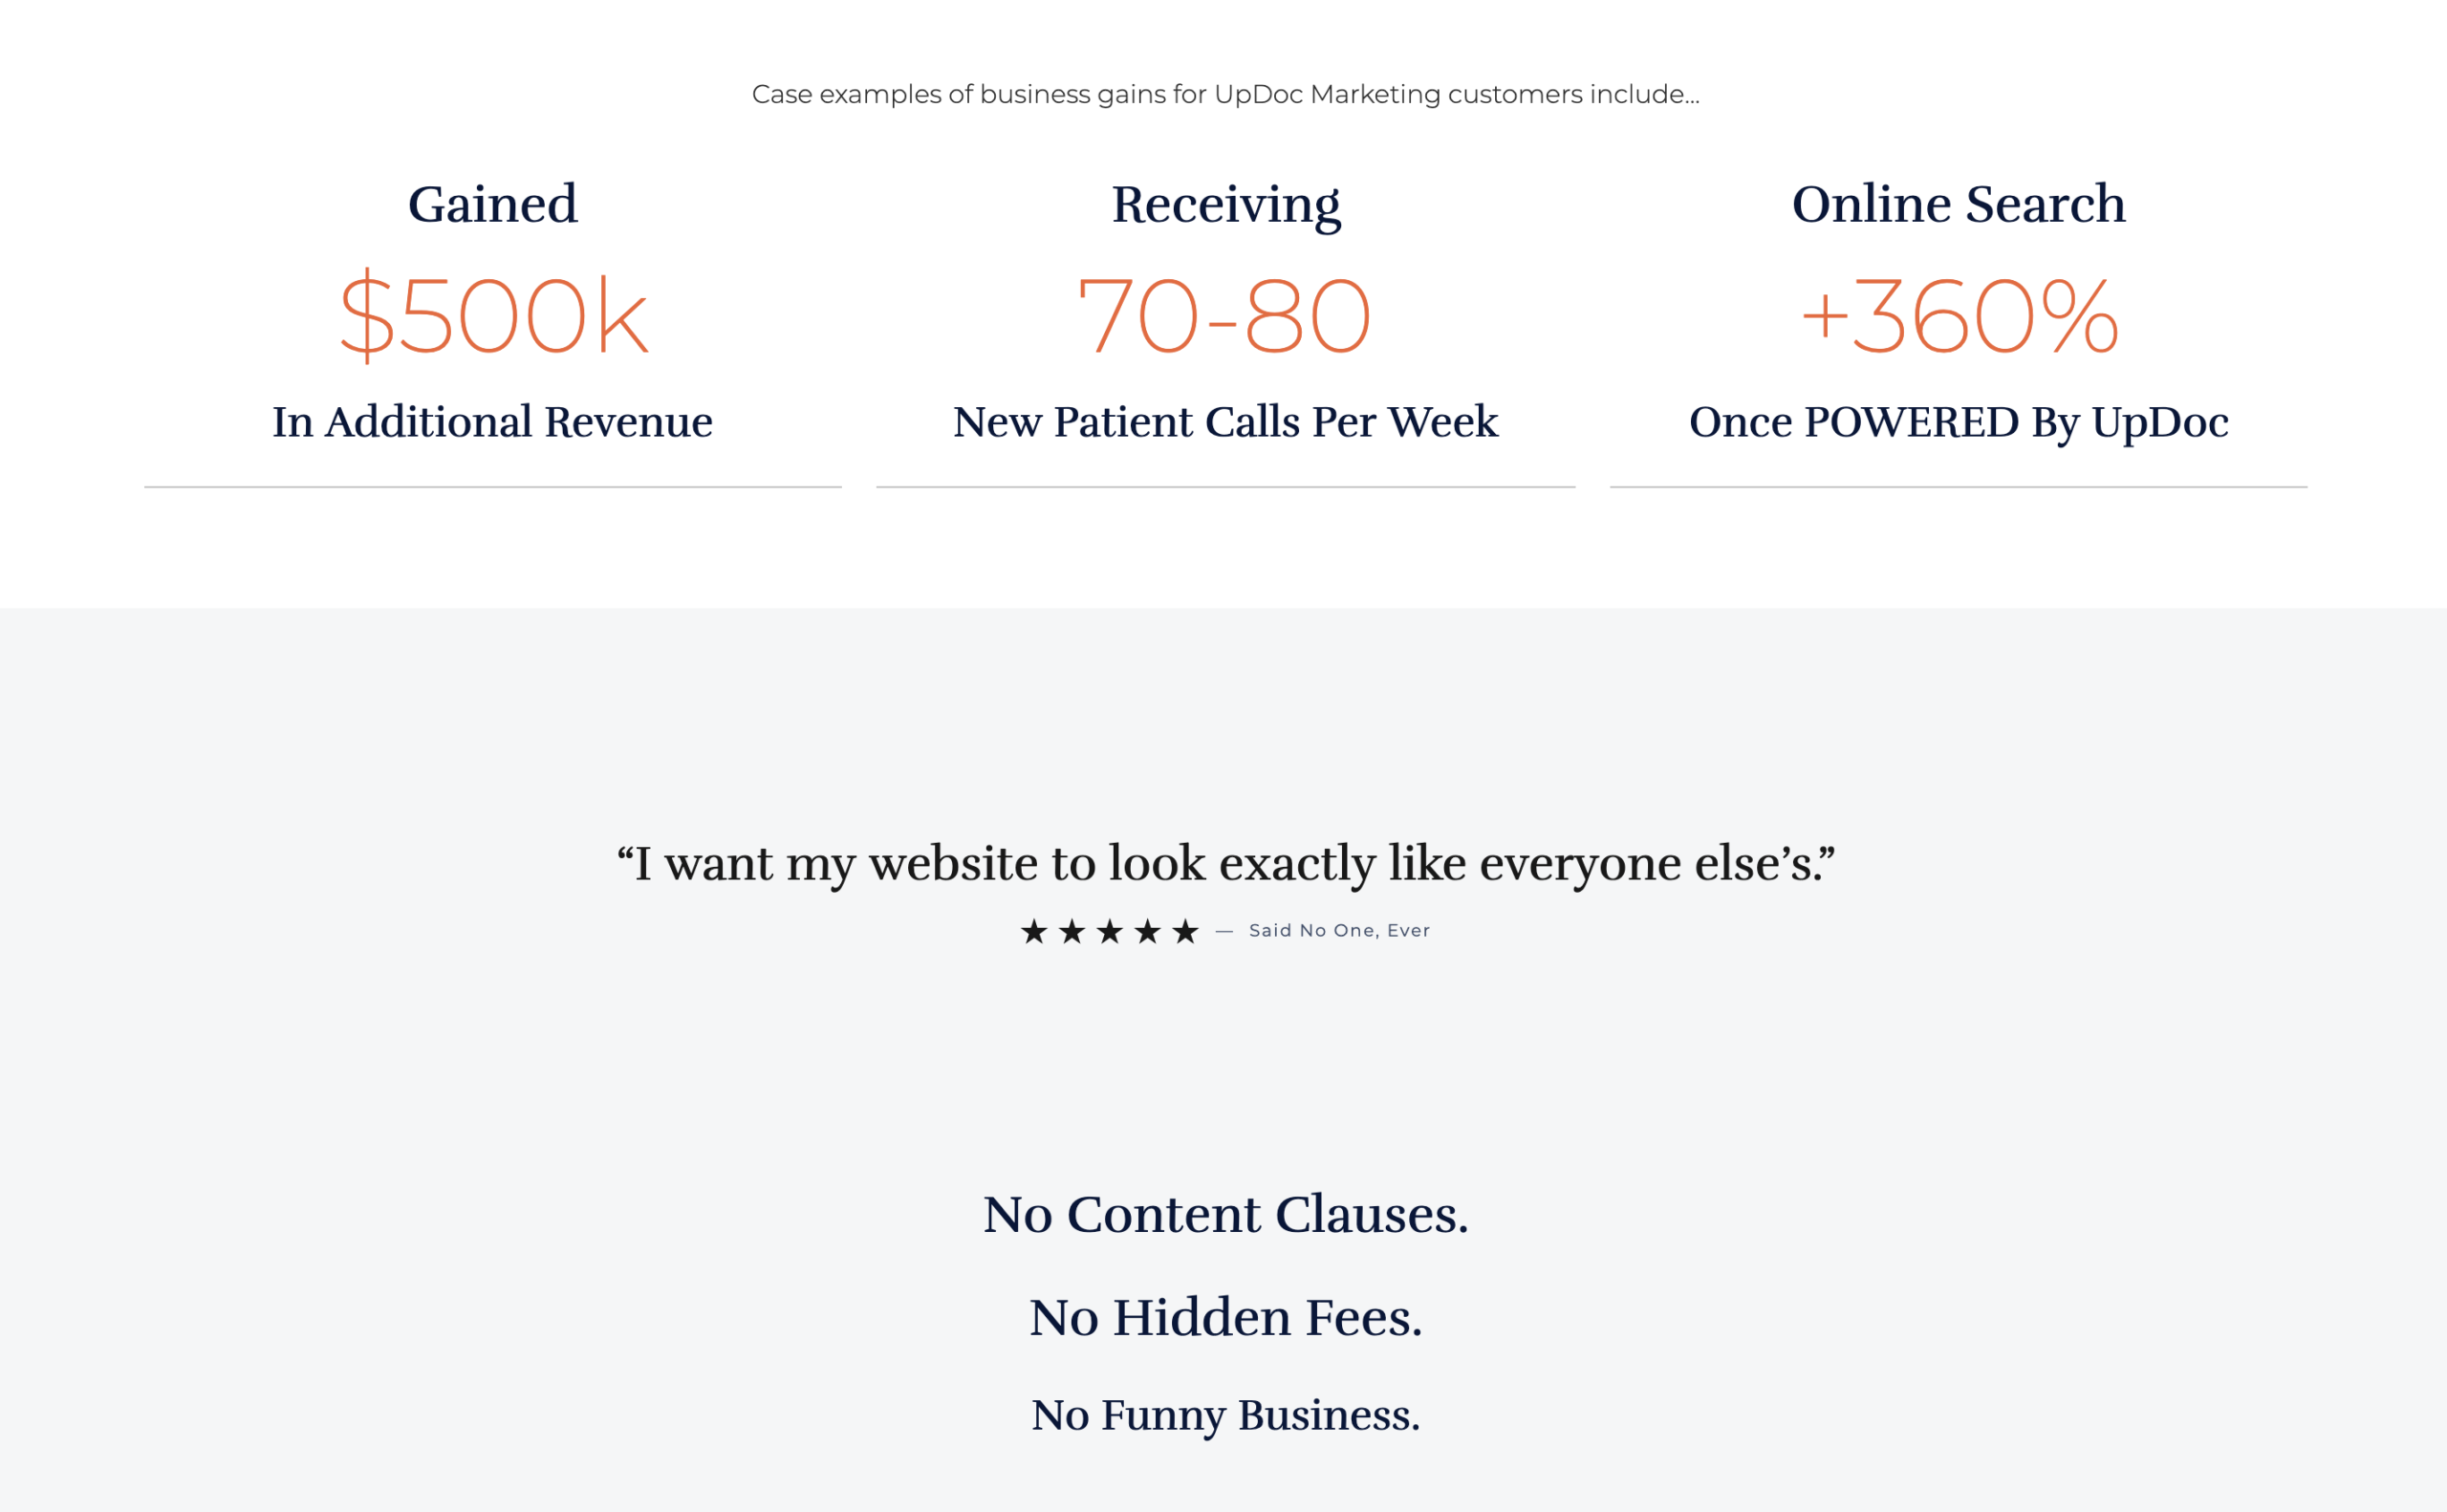This screenshot has width=2447, height=1512.
Task: Click the "No Hidden Fees." heading
Action: [1225, 1317]
